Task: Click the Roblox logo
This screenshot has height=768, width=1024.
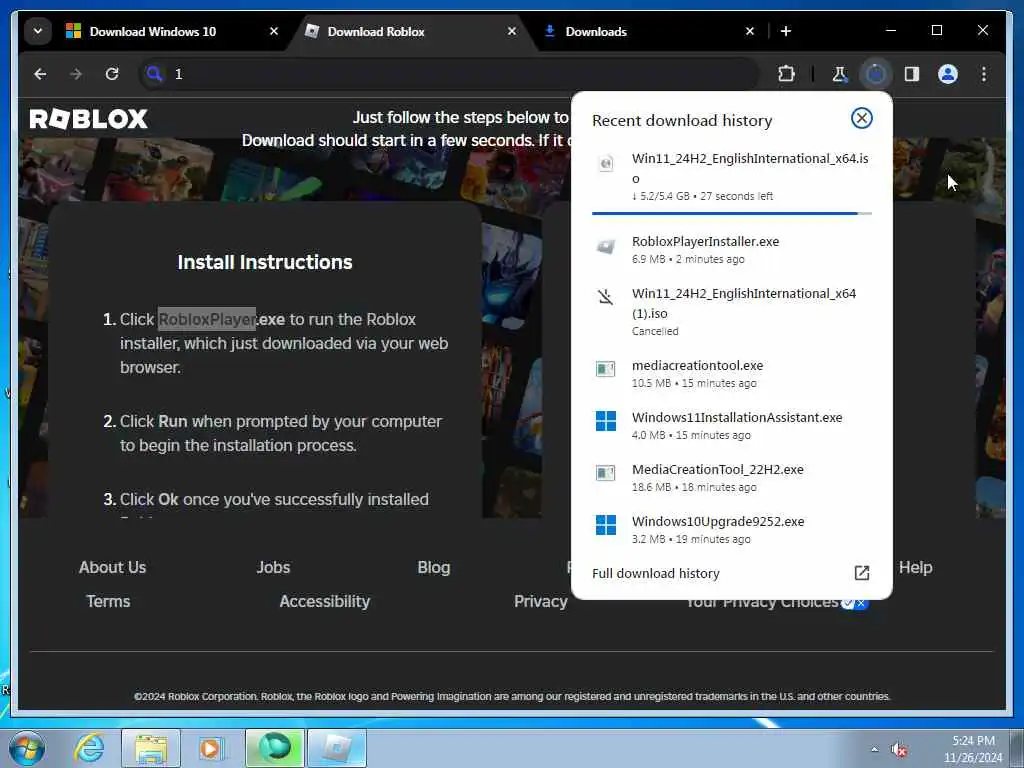Action: tap(89, 119)
